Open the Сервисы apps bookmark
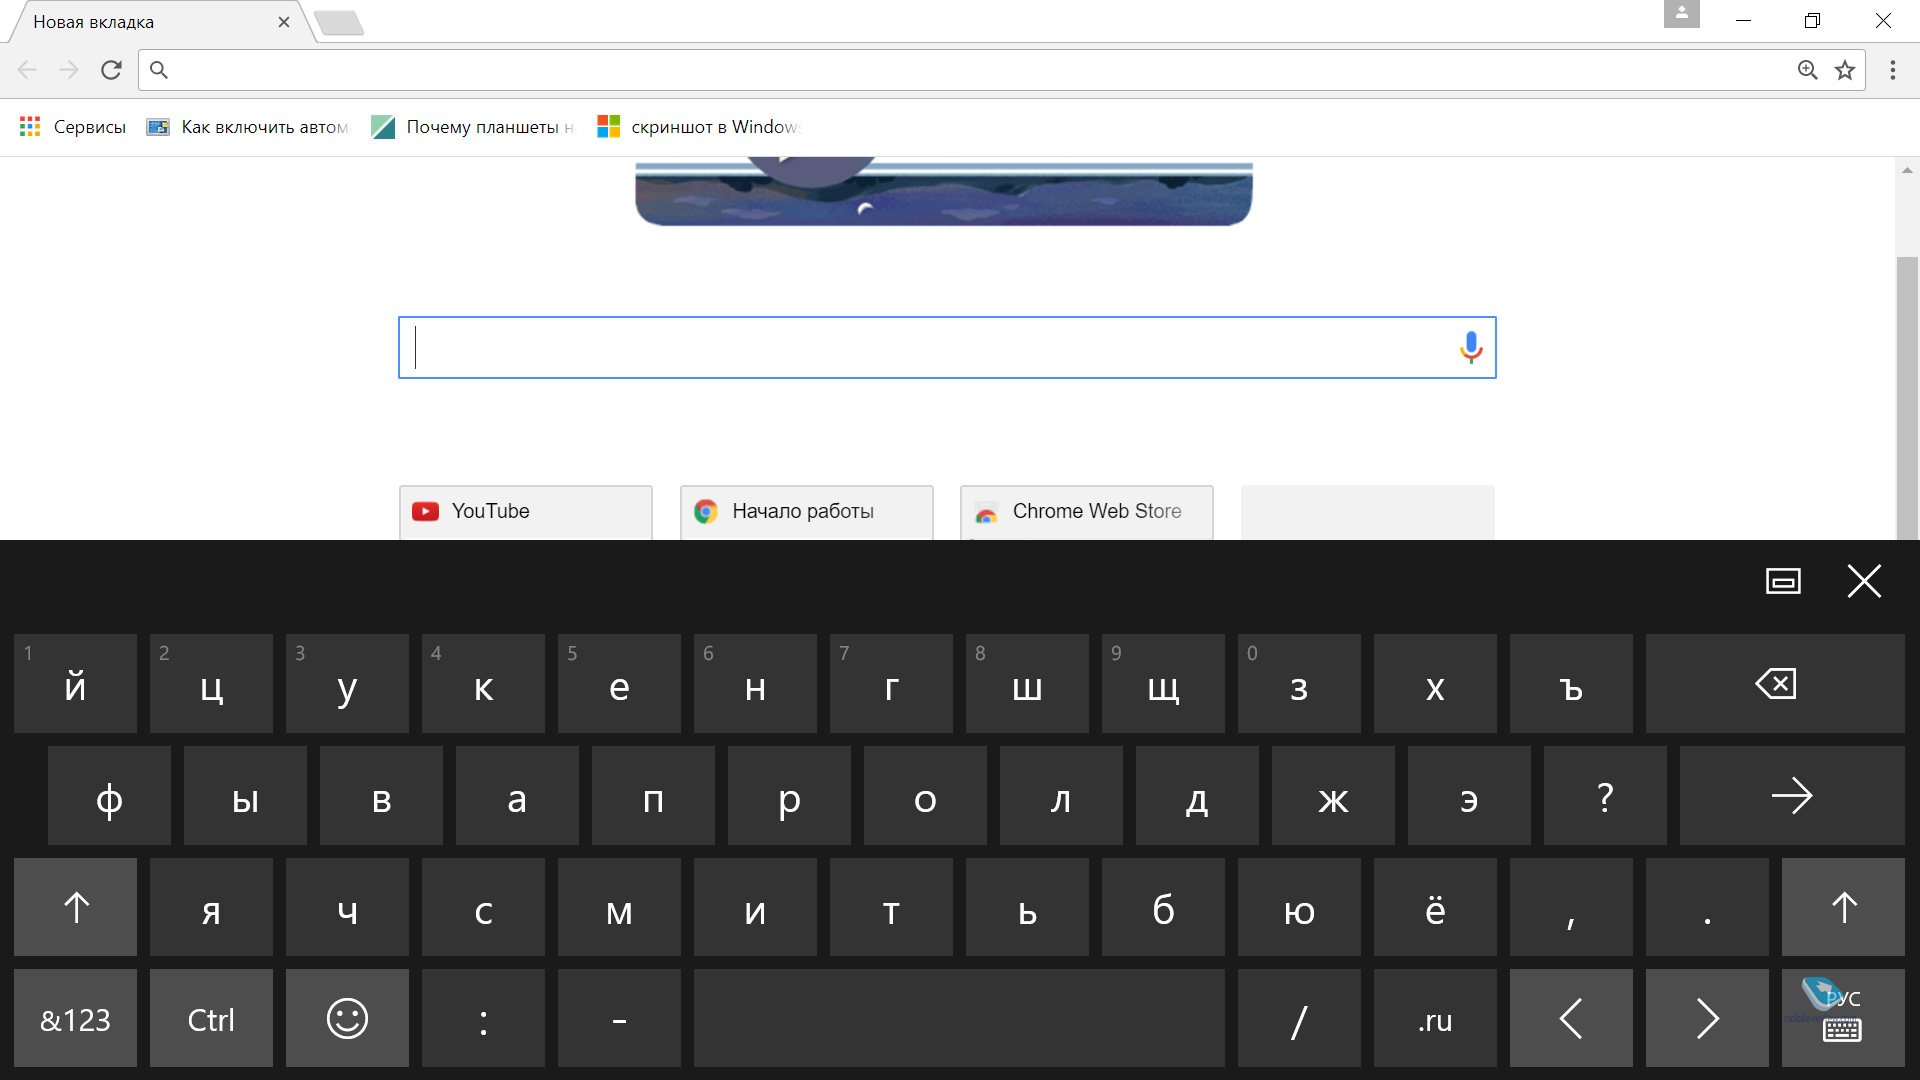Image resolution: width=1920 pixels, height=1080 pixels. 72,127
